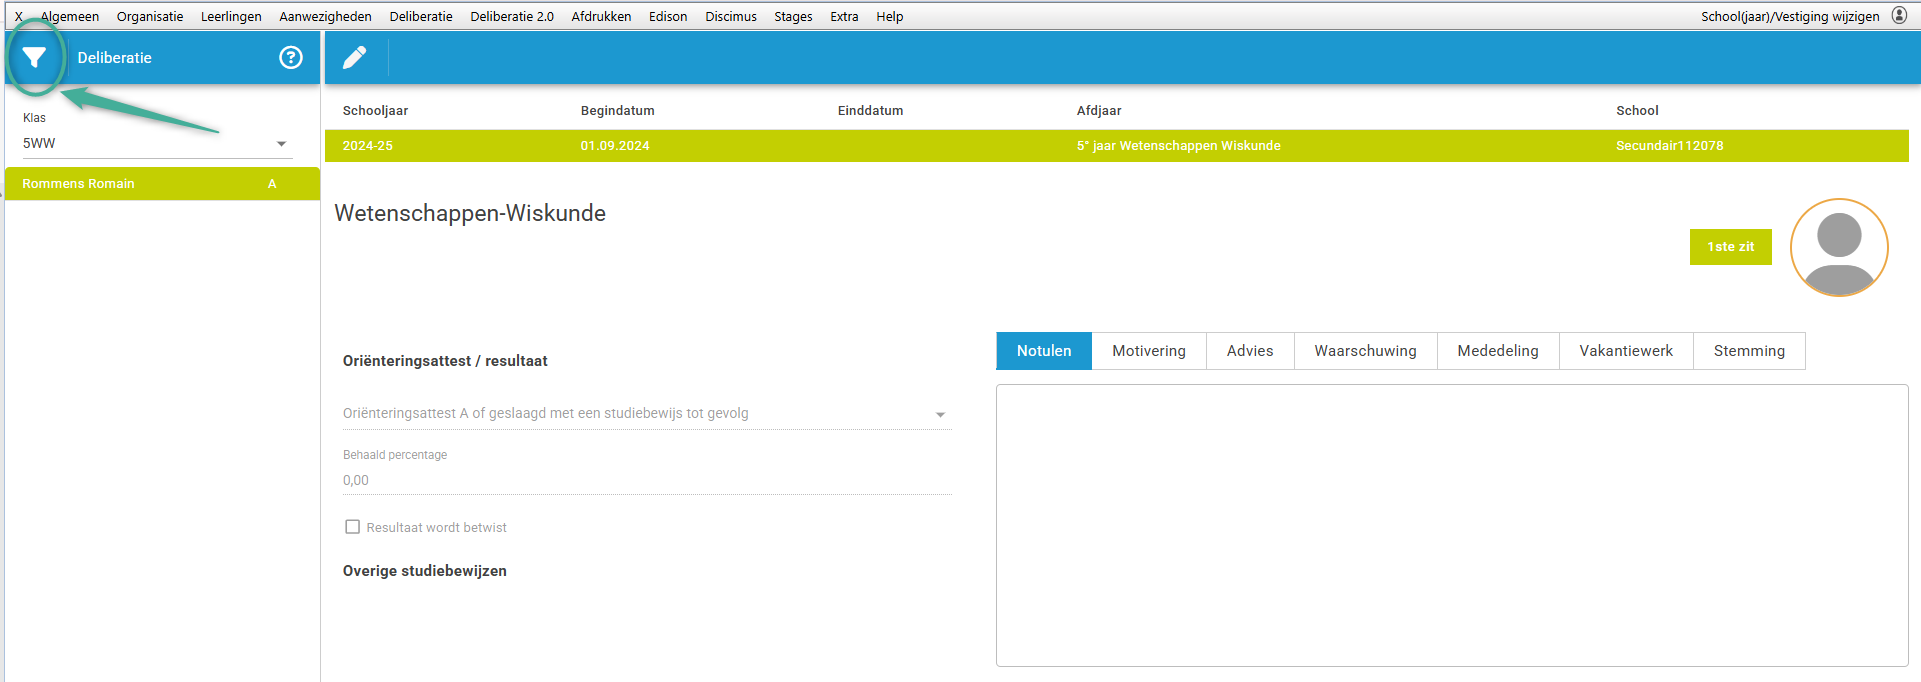Image resolution: width=1921 pixels, height=682 pixels.
Task: Click the user account icon top right
Action: tap(1899, 16)
